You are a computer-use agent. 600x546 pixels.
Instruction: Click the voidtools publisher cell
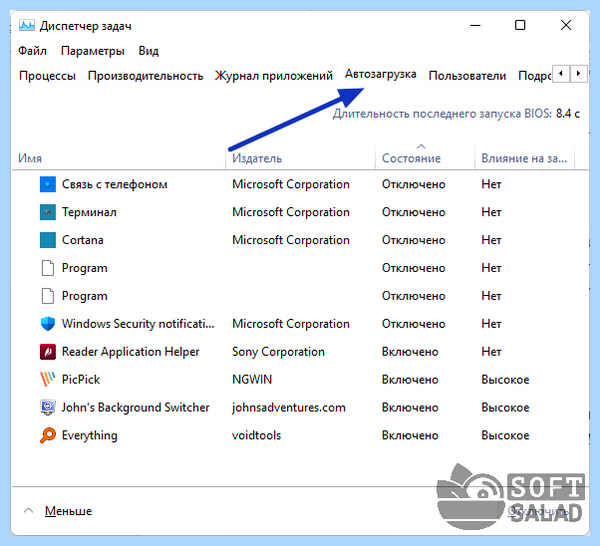256,435
